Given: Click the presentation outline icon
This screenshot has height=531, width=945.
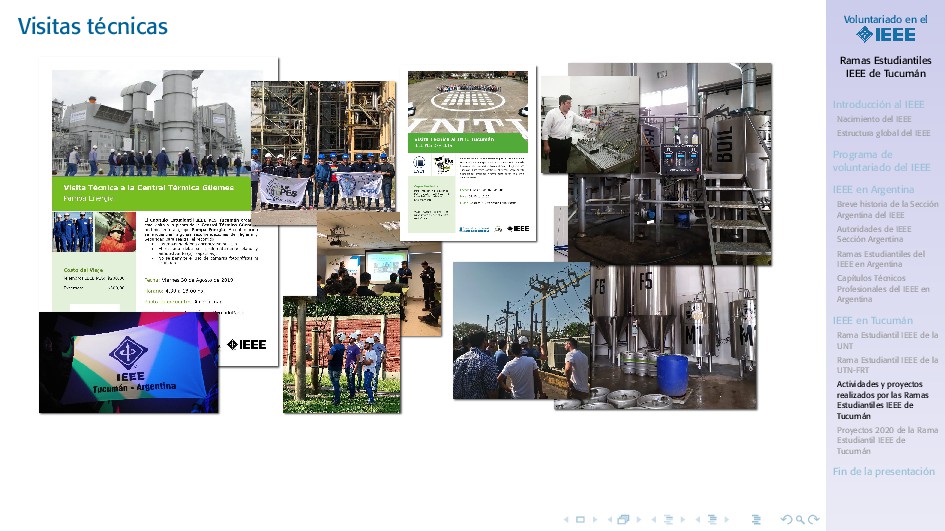Looking at the screenshot, I should tap(756, 519).
